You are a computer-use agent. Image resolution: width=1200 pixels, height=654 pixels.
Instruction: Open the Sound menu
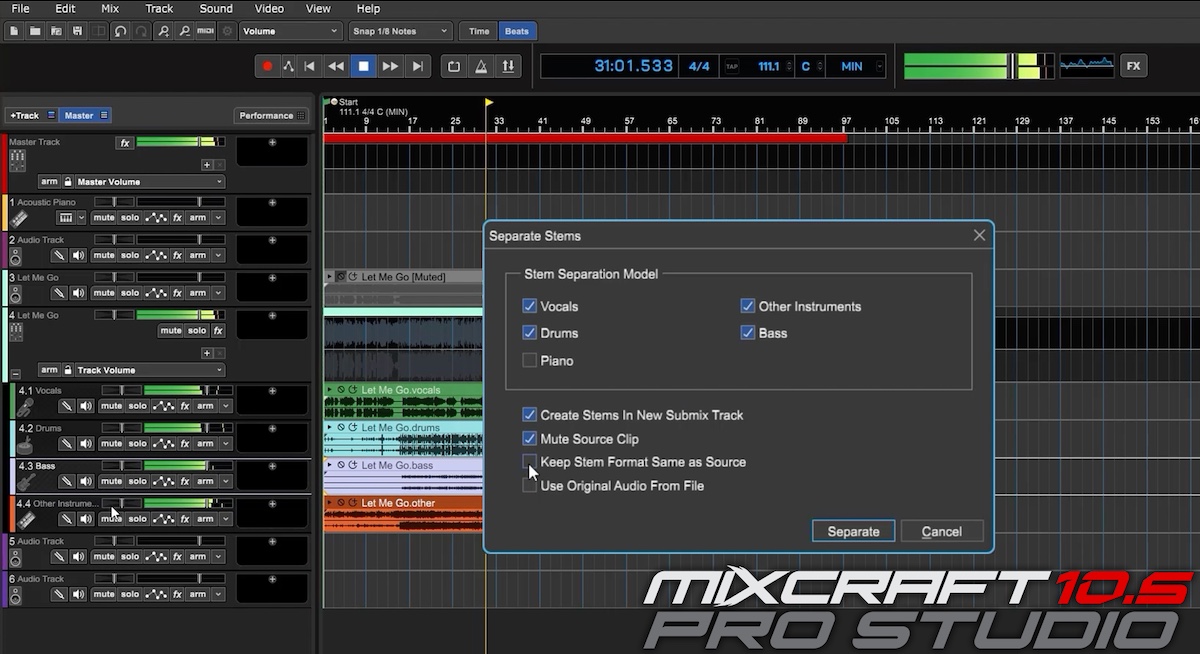click(215, 9)
